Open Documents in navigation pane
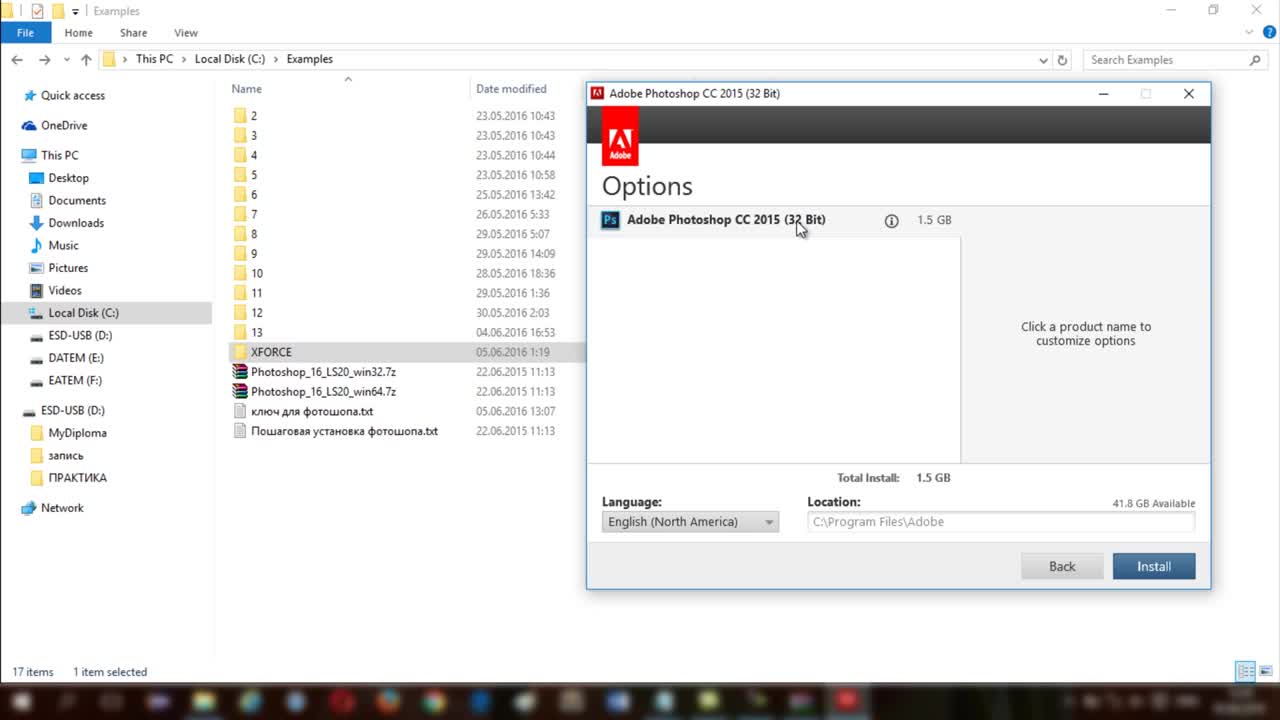Image resolution: width=1280 pixels, height=720 pixels. click(77, 201)
